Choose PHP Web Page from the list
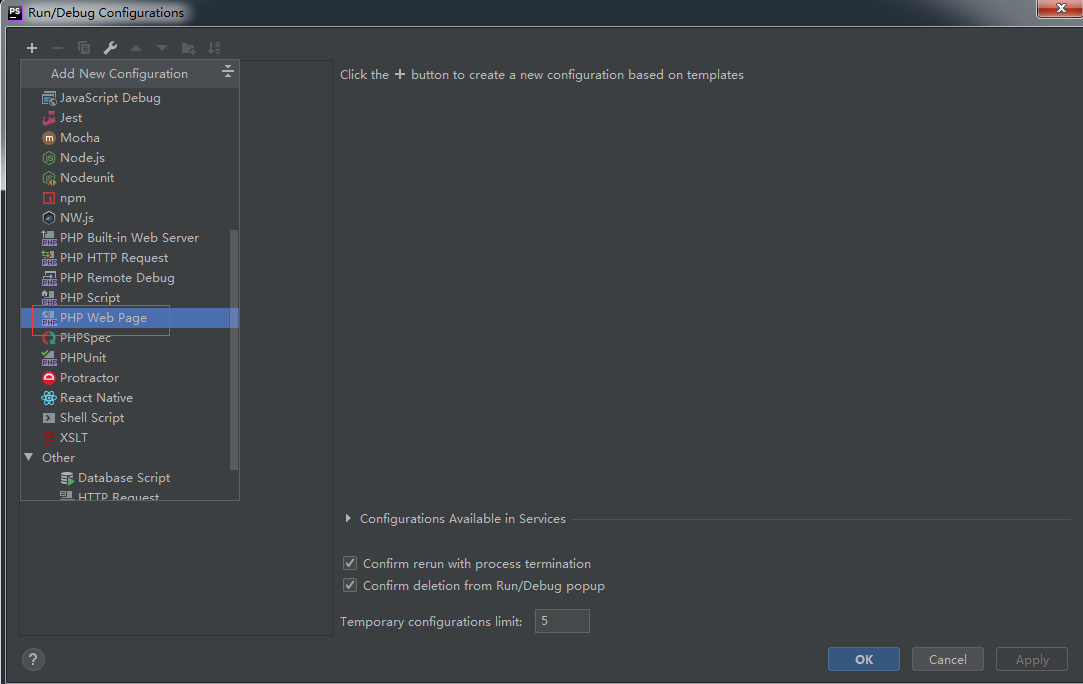Image resolution: width=1083 pixels, height=684 pixels. coord(130,318)
